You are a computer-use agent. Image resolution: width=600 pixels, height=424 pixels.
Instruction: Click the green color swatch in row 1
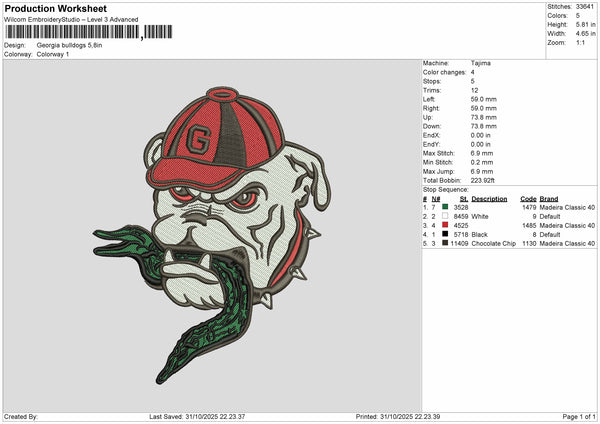tap(445, 207)
